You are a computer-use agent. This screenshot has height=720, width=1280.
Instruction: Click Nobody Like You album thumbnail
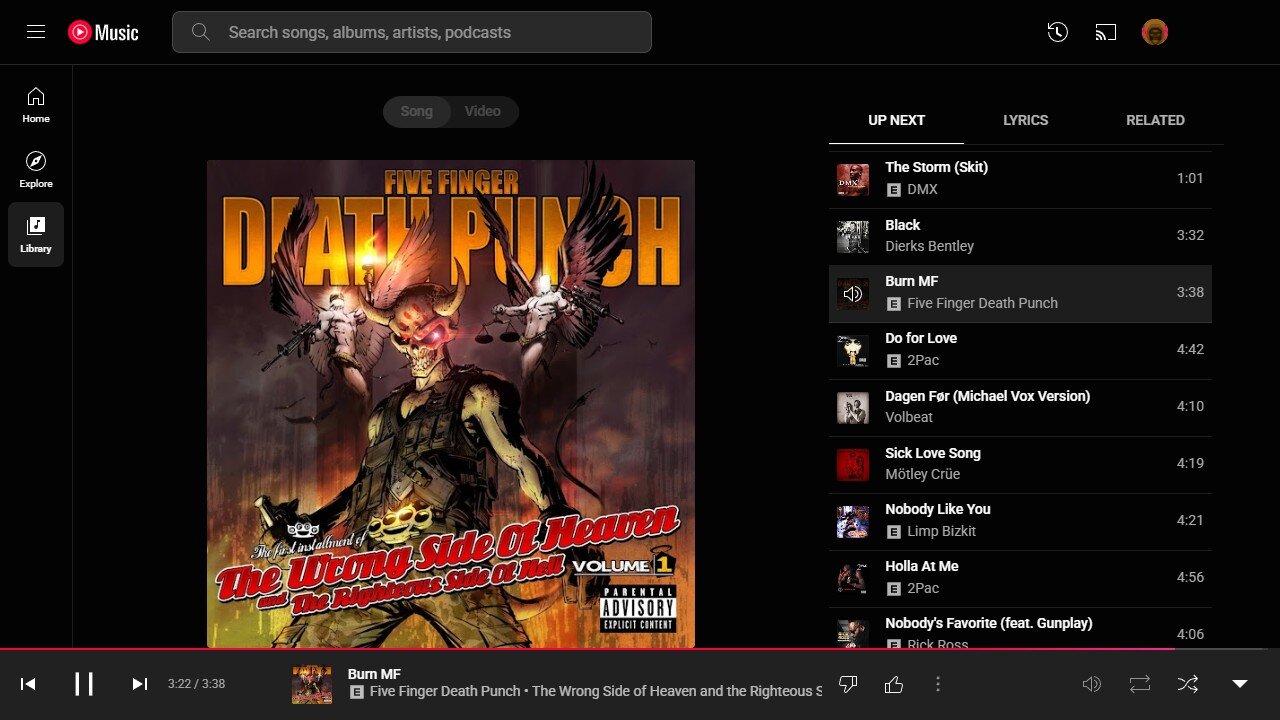click(x=853, y=522)
